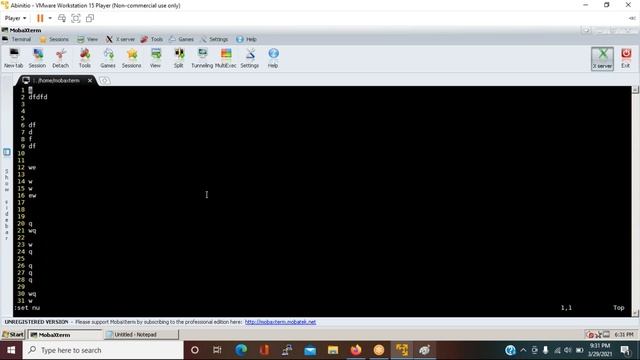Open the Settings toolbar icon
The width and height of the screenshot is (640, 360).
tap(249, 58)
